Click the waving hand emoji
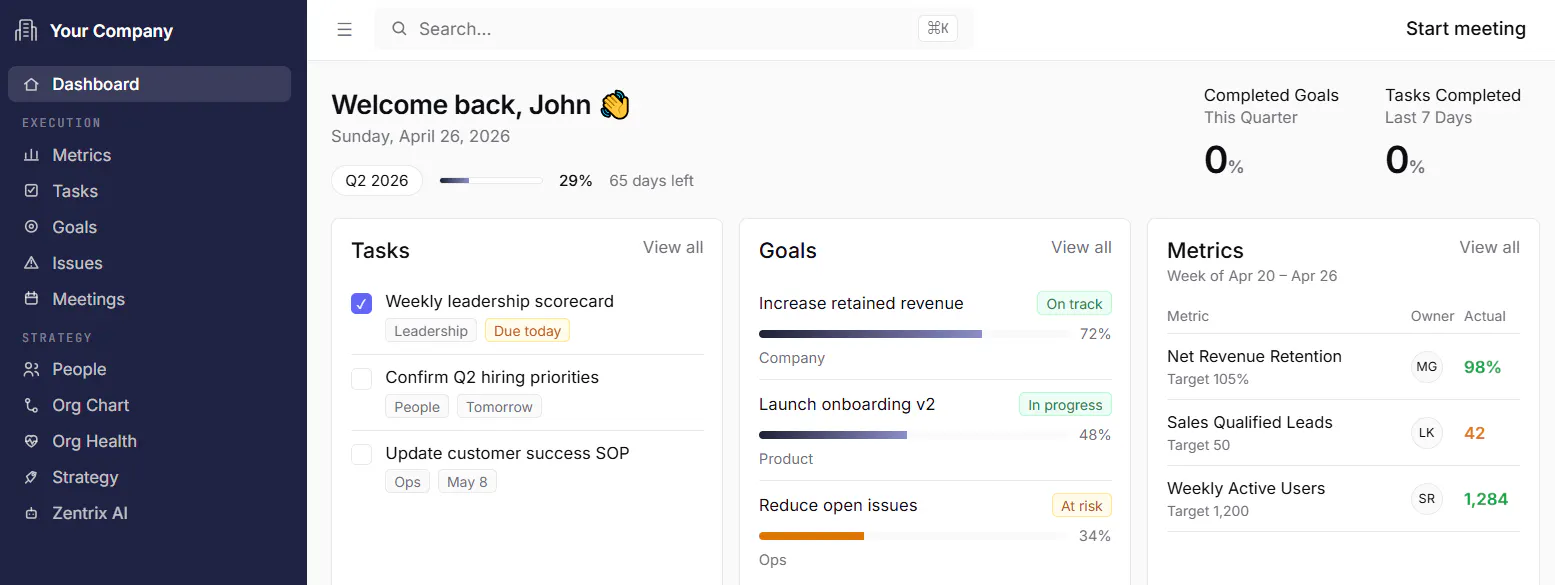The height and width of the screenshot is (585, 1555). pyautogui.click(x=615, y=105)
